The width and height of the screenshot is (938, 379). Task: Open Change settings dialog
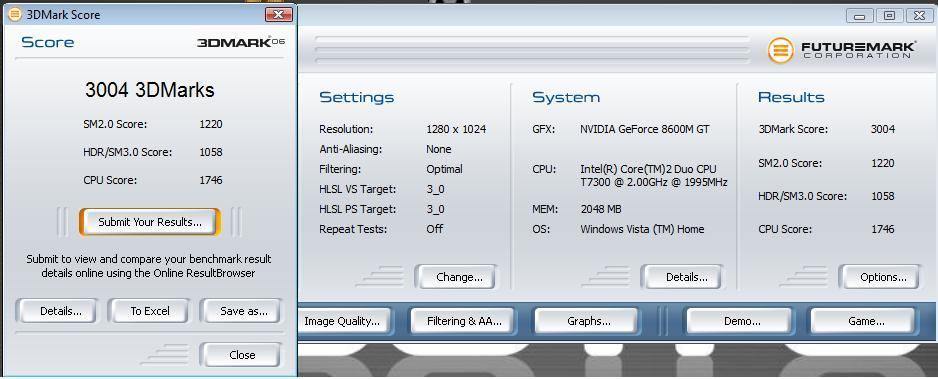click(459, 277)
